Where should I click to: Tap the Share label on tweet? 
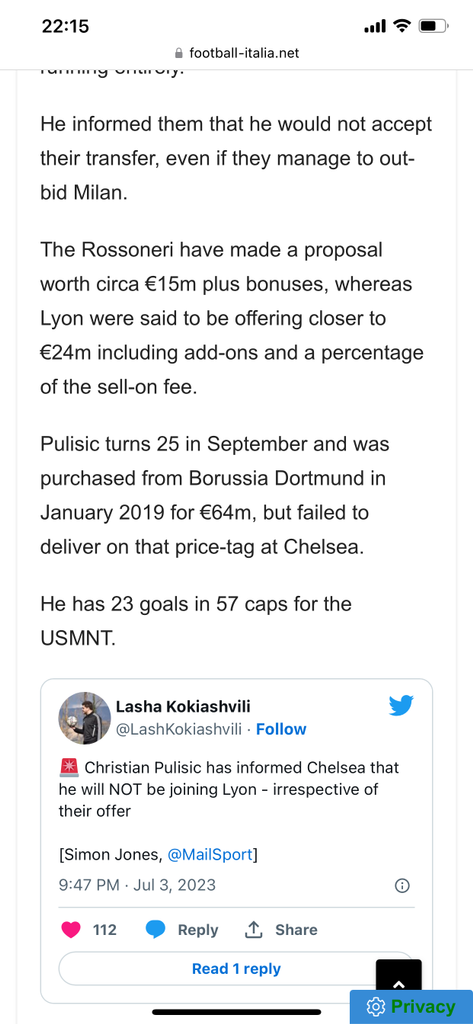point(296,929)
